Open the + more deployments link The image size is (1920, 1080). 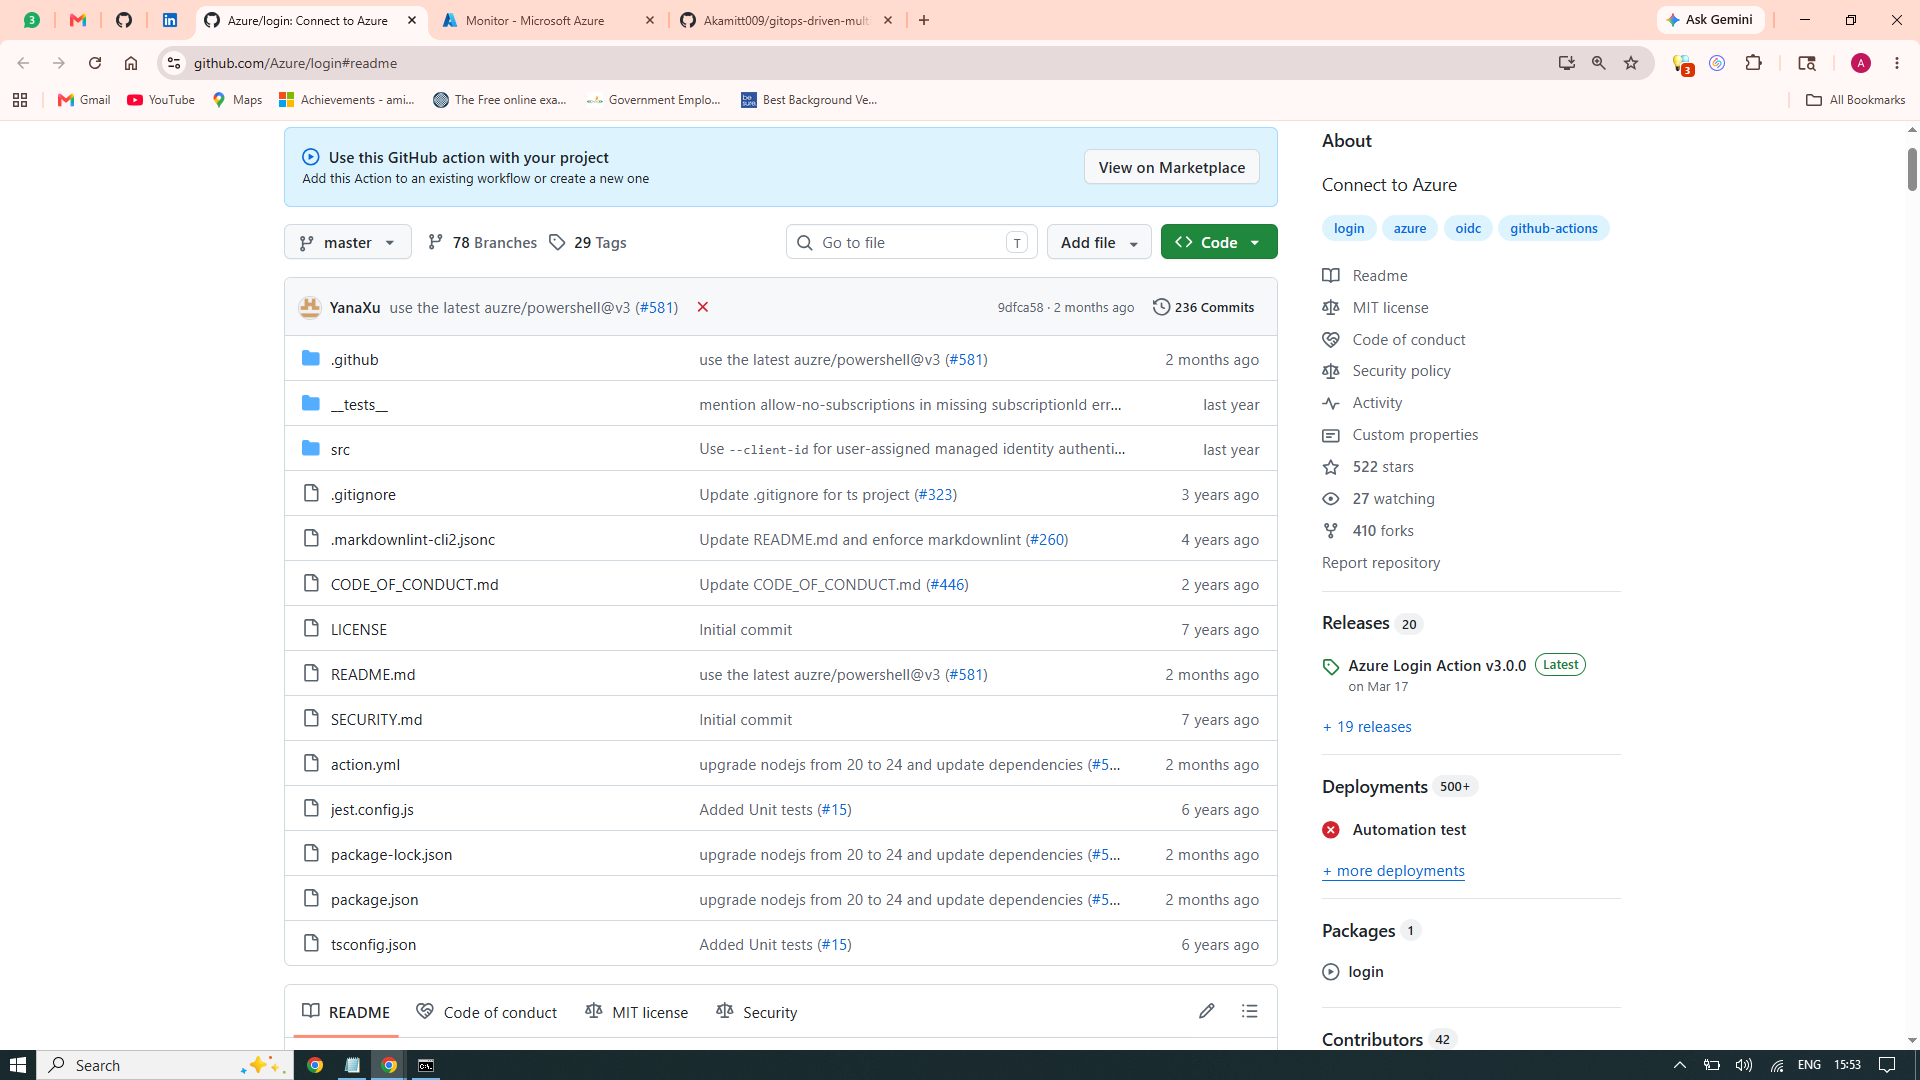[1393, 871]
